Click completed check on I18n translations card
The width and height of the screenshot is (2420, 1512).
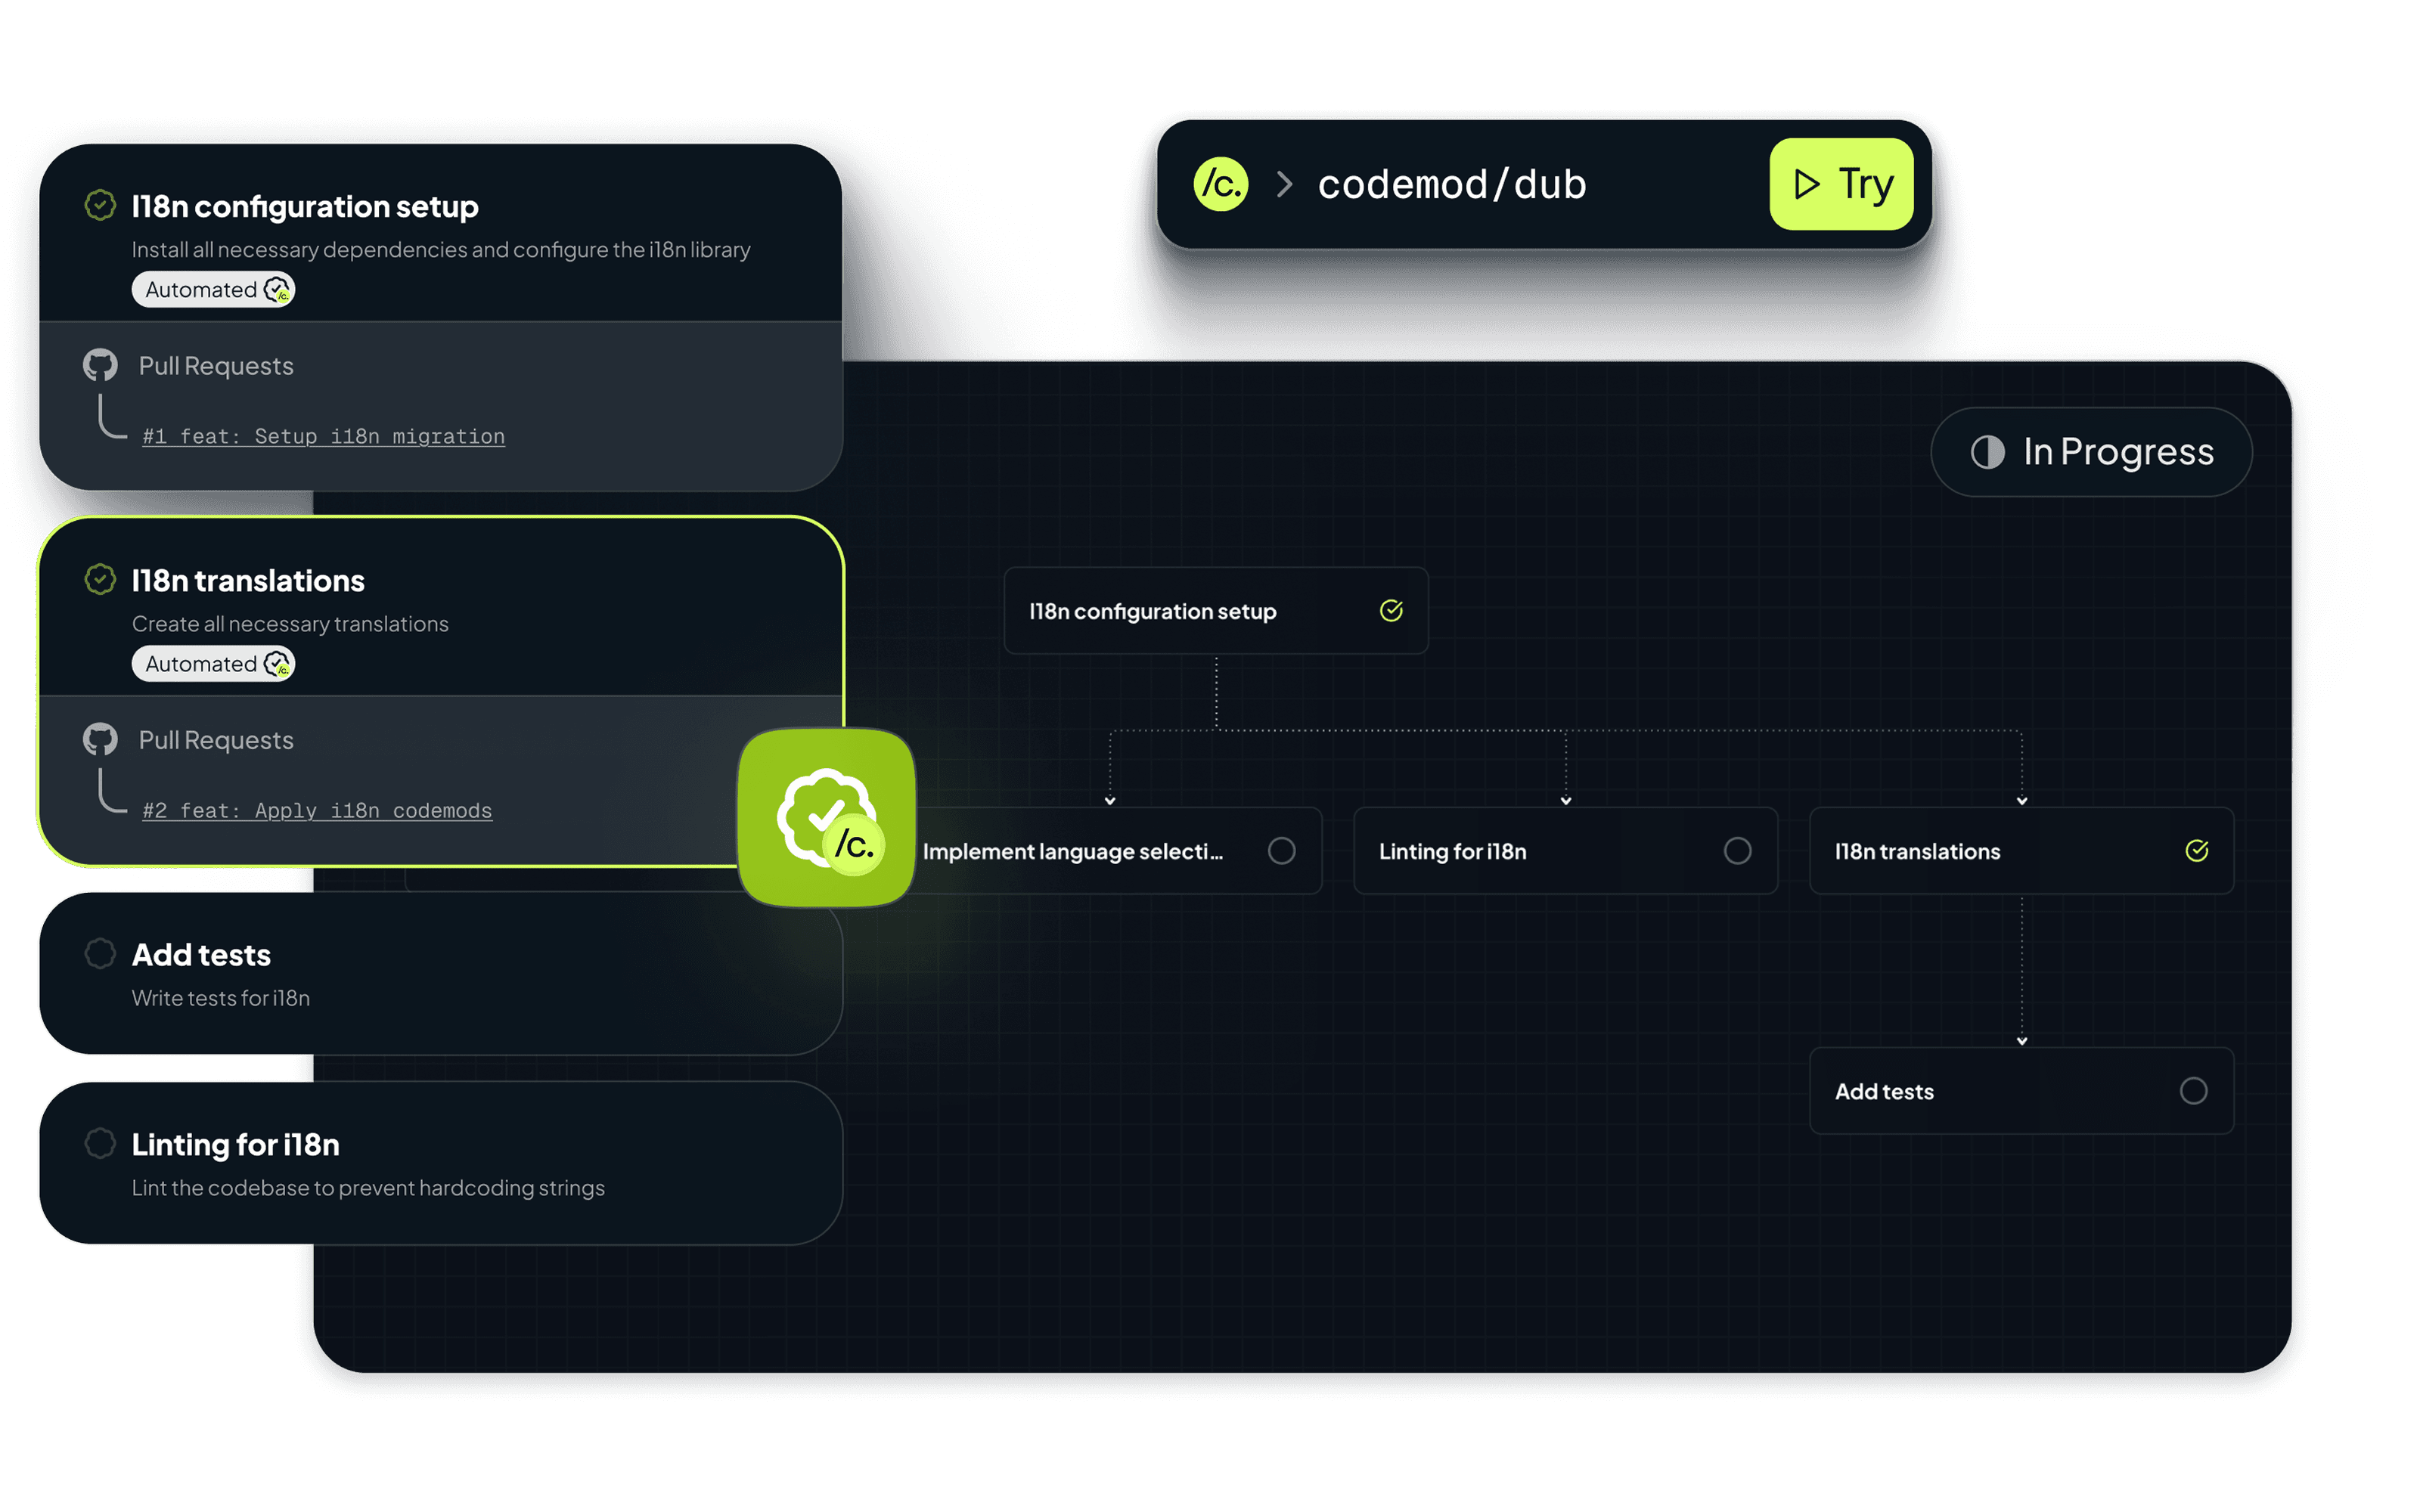100,579
